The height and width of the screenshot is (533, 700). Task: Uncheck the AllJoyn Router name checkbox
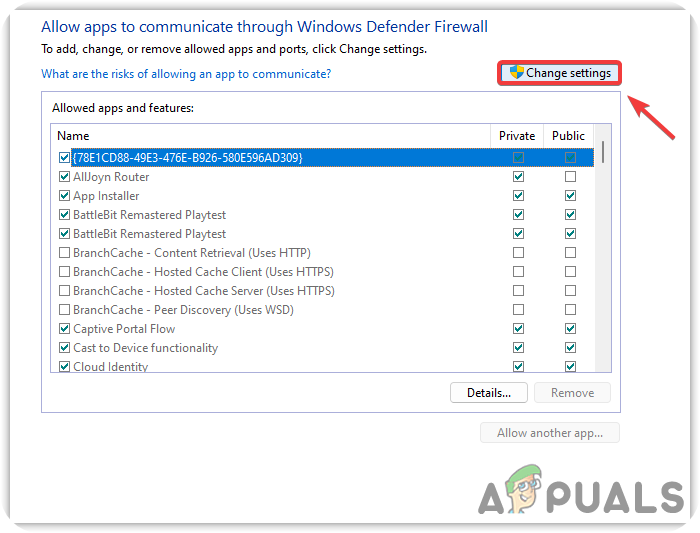[64, 177]
